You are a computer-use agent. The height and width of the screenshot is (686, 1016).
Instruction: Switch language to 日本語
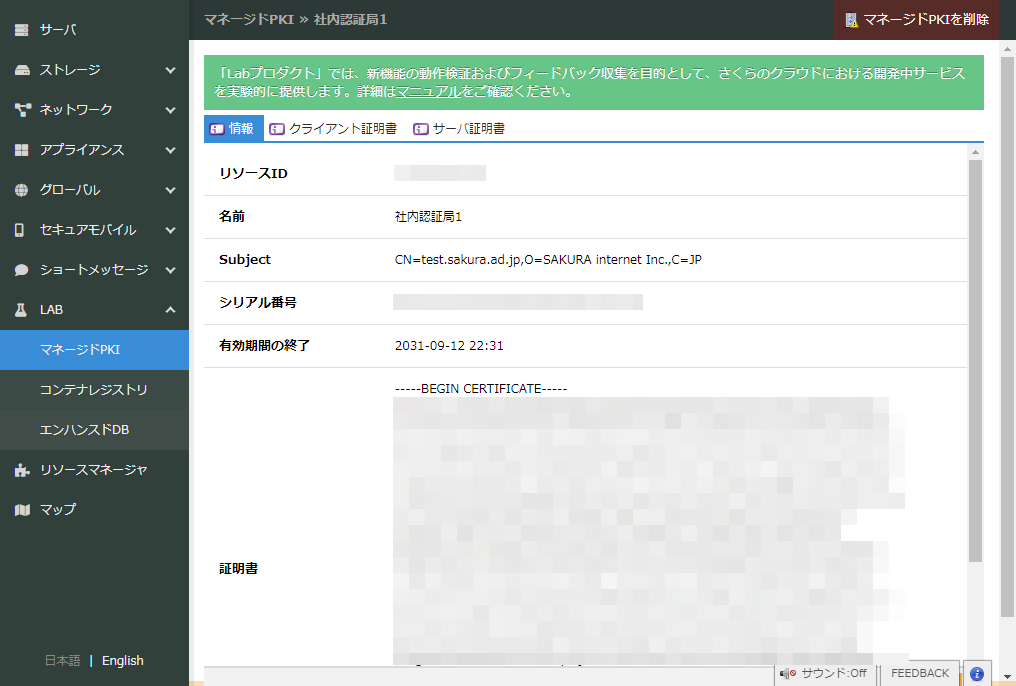click(62, 661)
